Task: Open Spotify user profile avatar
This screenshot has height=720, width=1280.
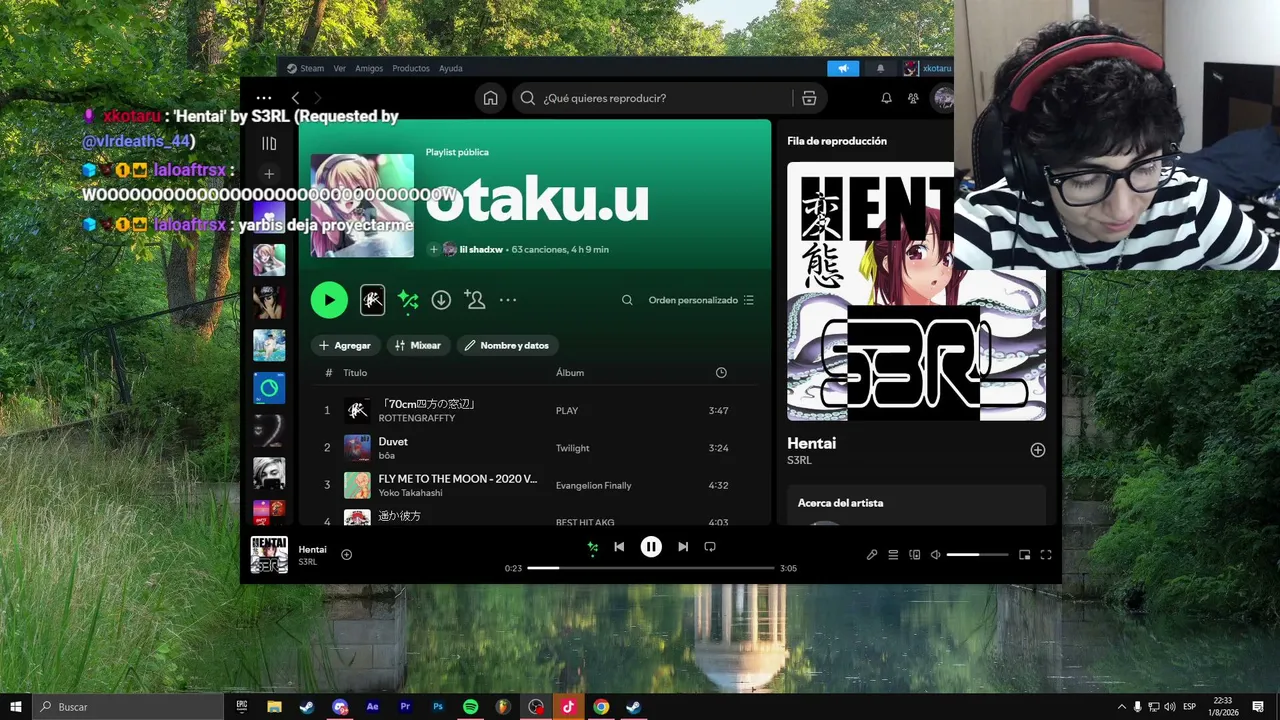Action: (942, 98)
